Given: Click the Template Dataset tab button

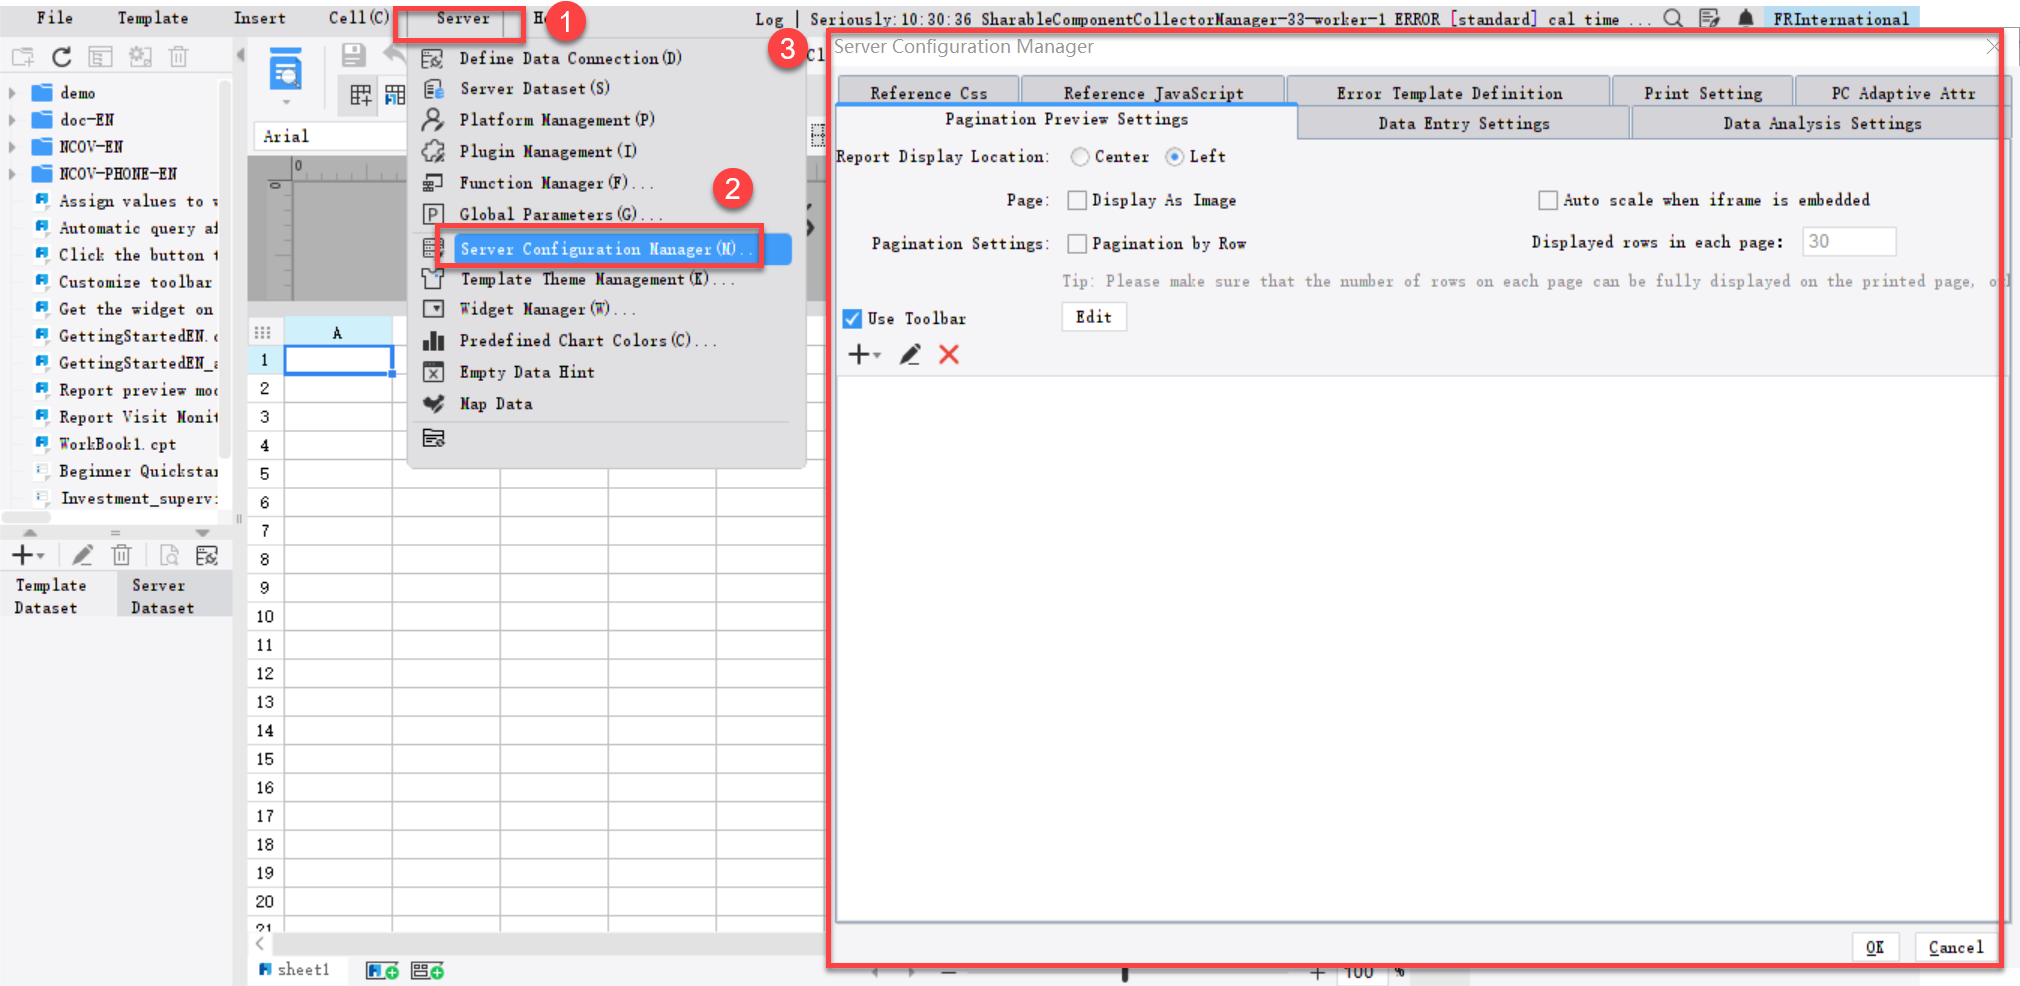Looking at the screenshot, I should click(58, 596).
